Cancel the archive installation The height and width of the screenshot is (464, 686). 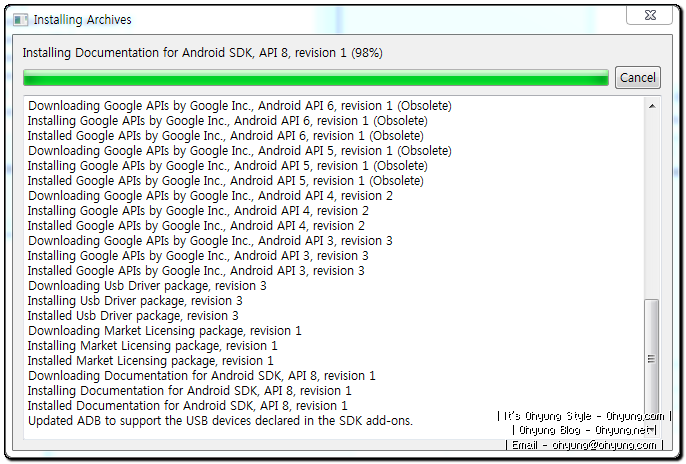637,77
